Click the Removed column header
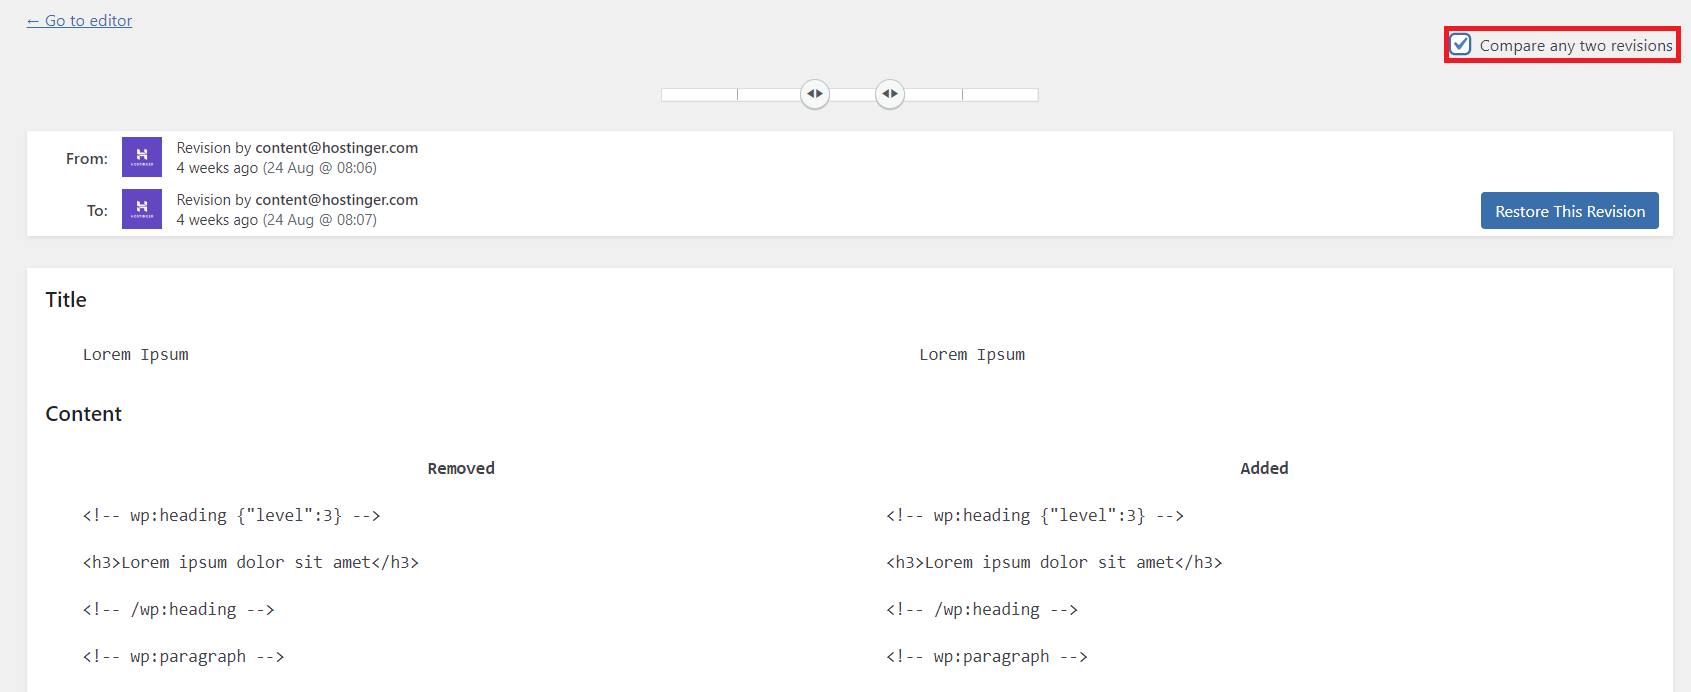The height and width of the screenshot is (692, 1691). 461,468
